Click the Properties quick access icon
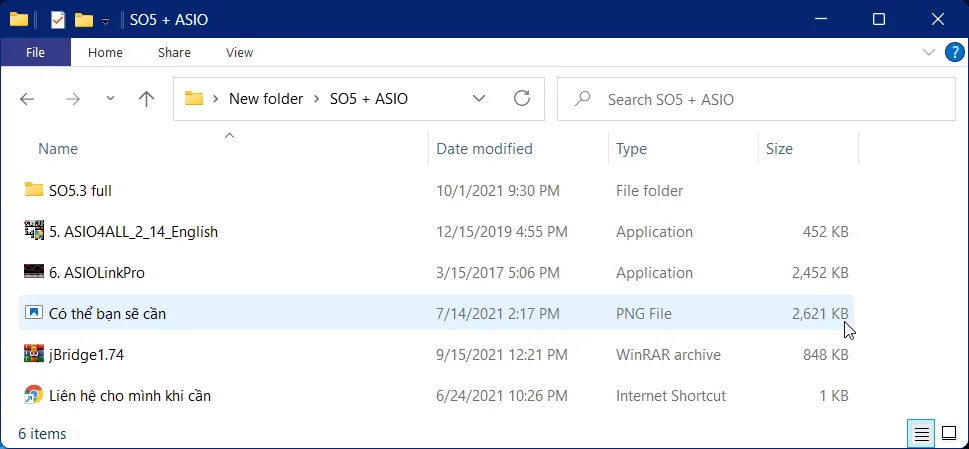969x449 pixels. click(x=57, y=20)
